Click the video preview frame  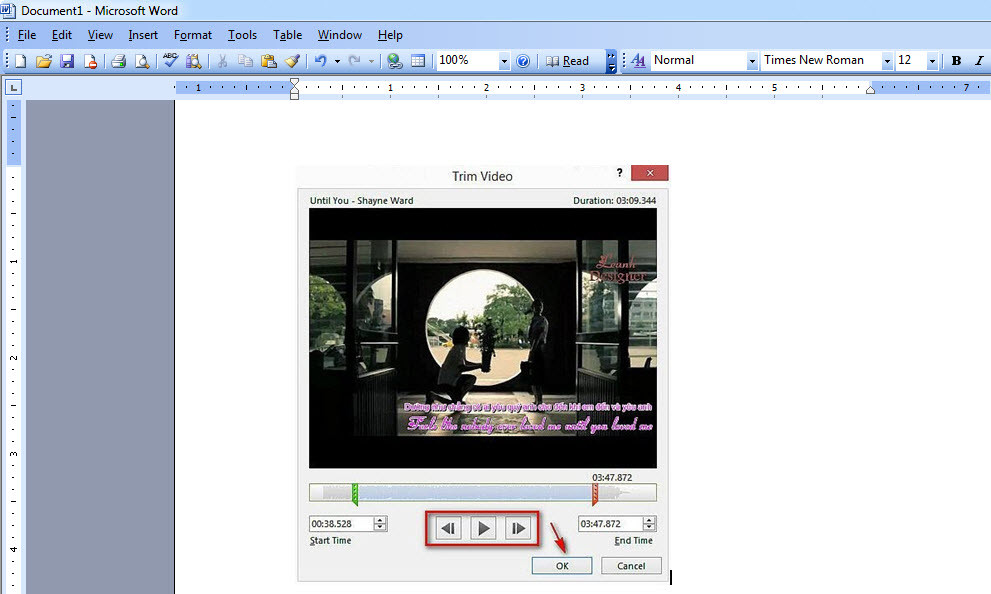[x=483, y=338]
